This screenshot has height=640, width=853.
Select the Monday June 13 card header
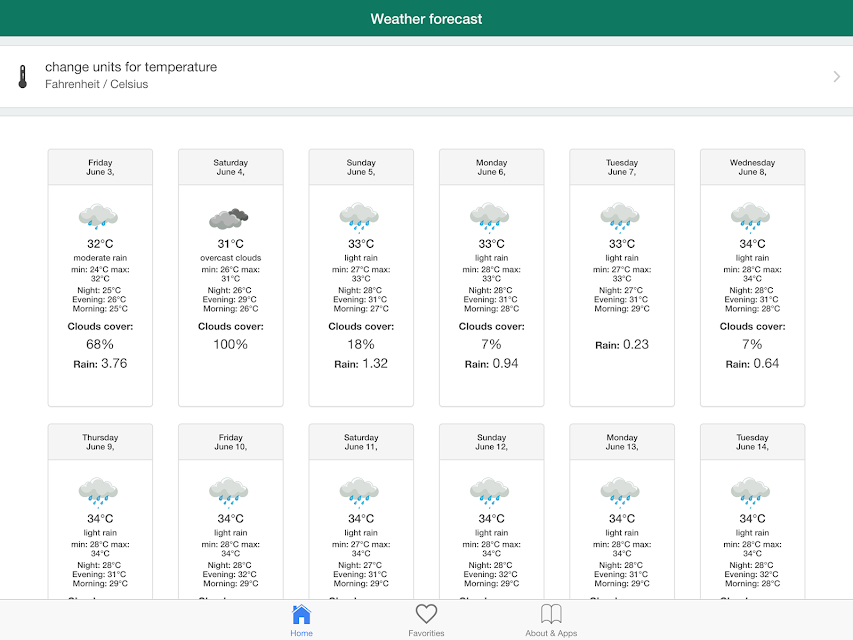click(x=622, y=442)
